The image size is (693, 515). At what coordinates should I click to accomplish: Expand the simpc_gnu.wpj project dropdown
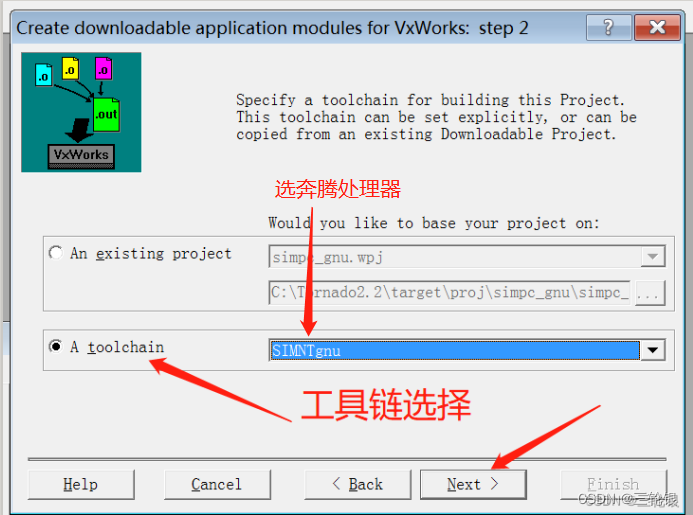pos(653,257)
